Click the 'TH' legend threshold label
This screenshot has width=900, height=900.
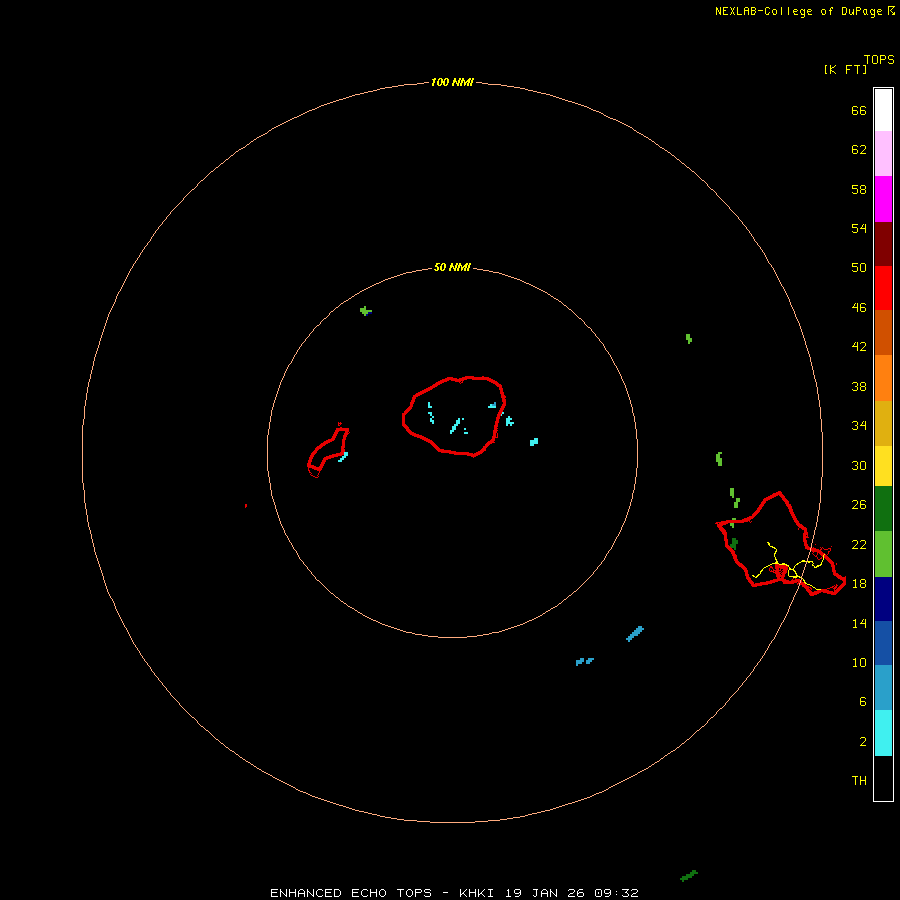coord(859,780)
